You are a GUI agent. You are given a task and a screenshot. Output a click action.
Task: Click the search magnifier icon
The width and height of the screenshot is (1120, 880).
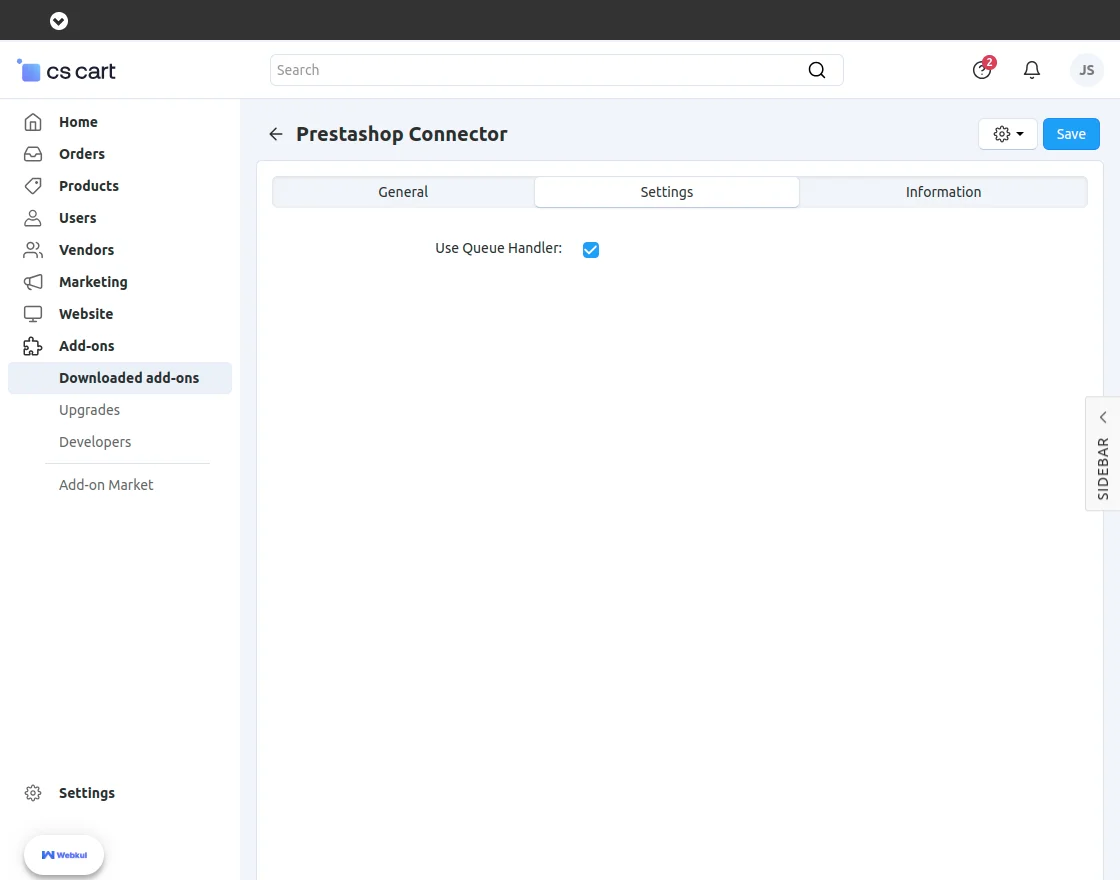pos(817,70)
